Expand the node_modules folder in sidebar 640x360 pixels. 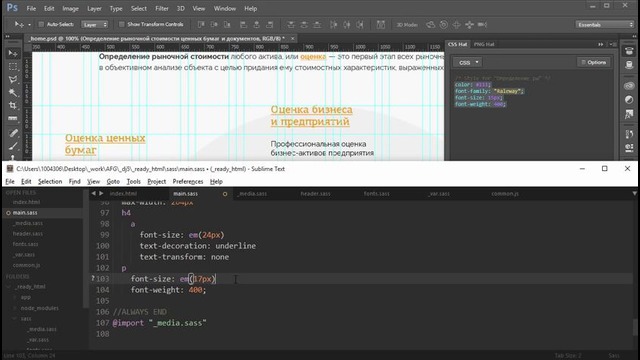(x=15, y=308)
